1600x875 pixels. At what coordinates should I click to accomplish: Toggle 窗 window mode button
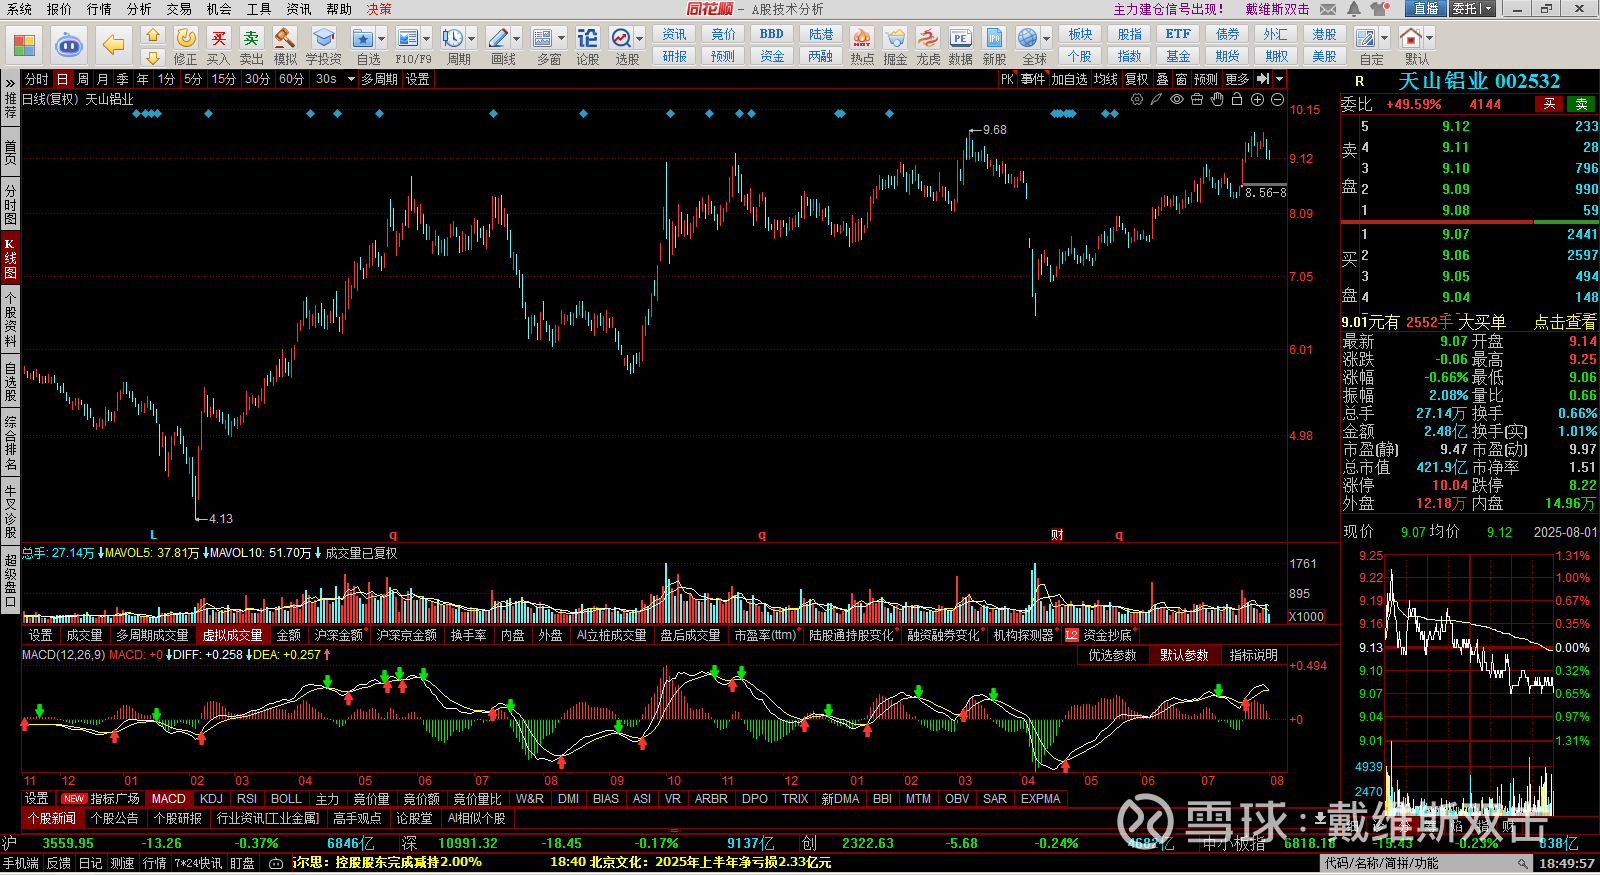(x=1181, y=79)
